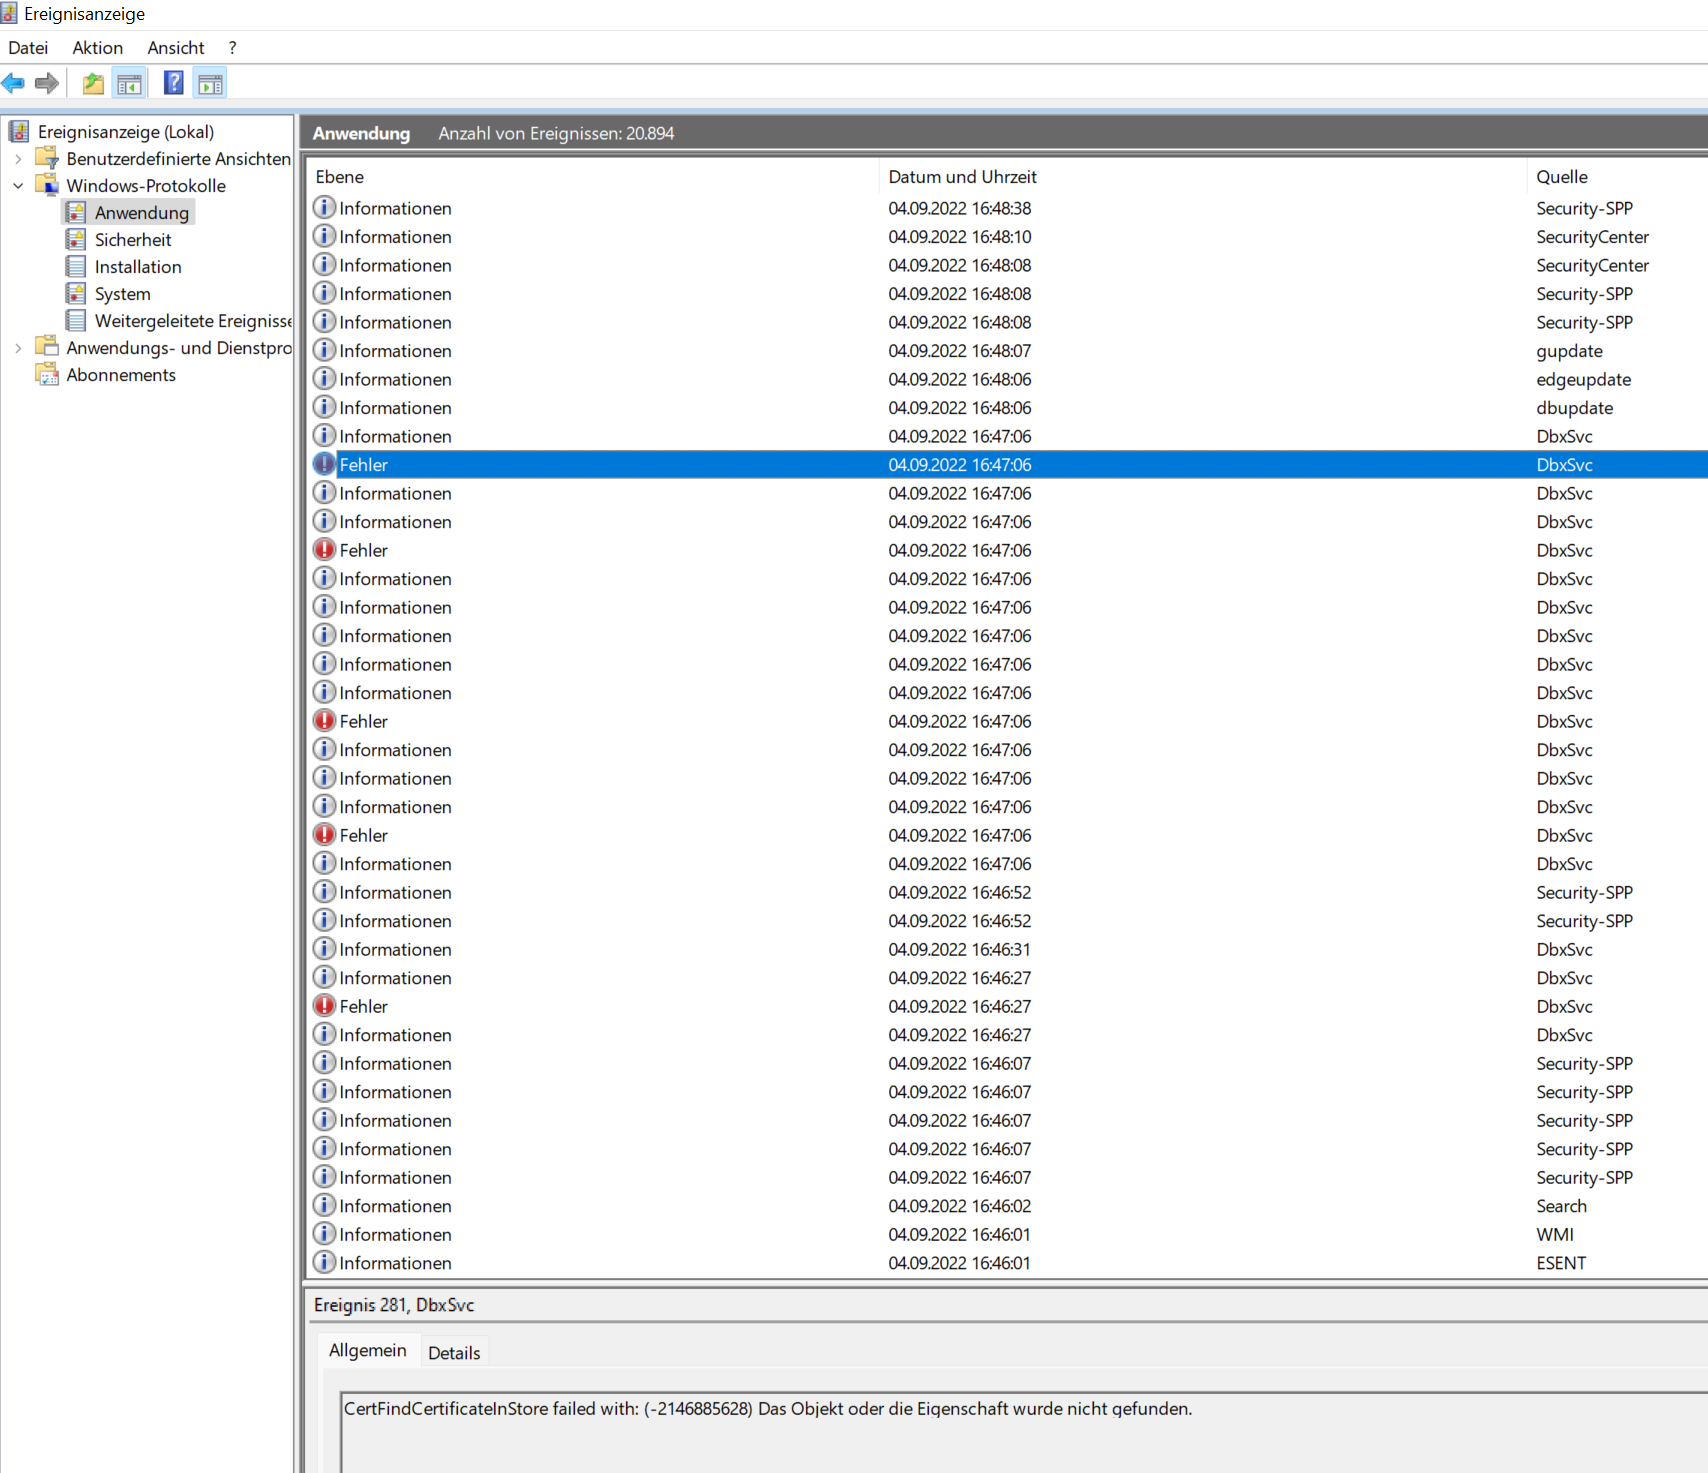Select Sicherheit log in tree
Screen dimensions: 1708x1473
[x=133, y=240]
